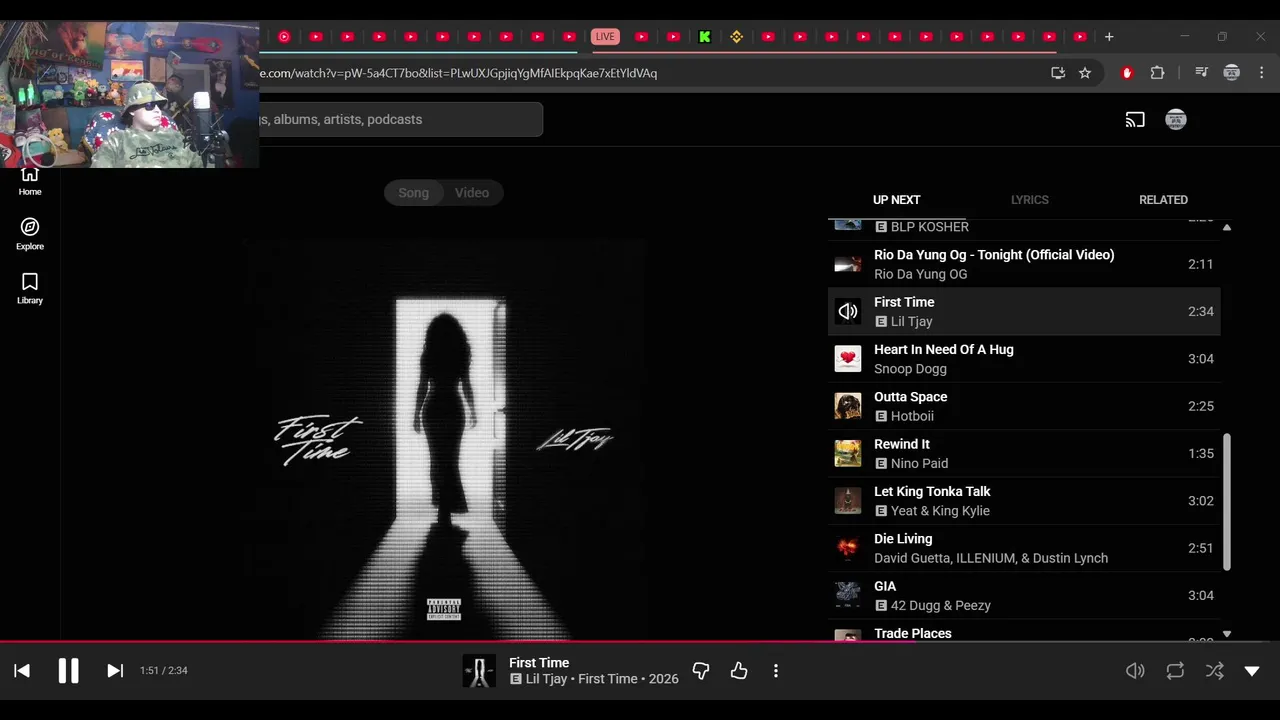The image size is (1280, 720).
Task: Skip to the previous track
Action: point(22,671)
